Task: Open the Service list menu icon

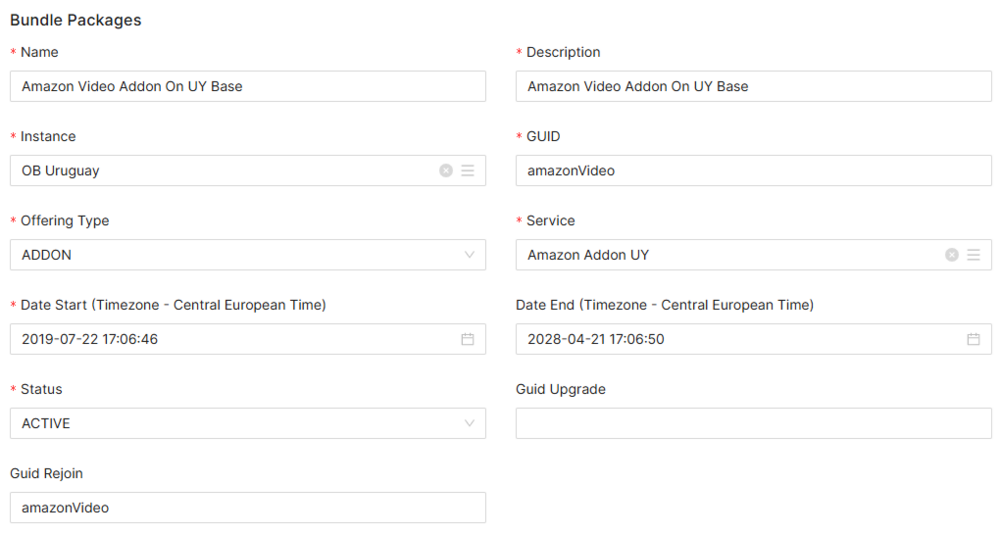Action: point(974,255)
